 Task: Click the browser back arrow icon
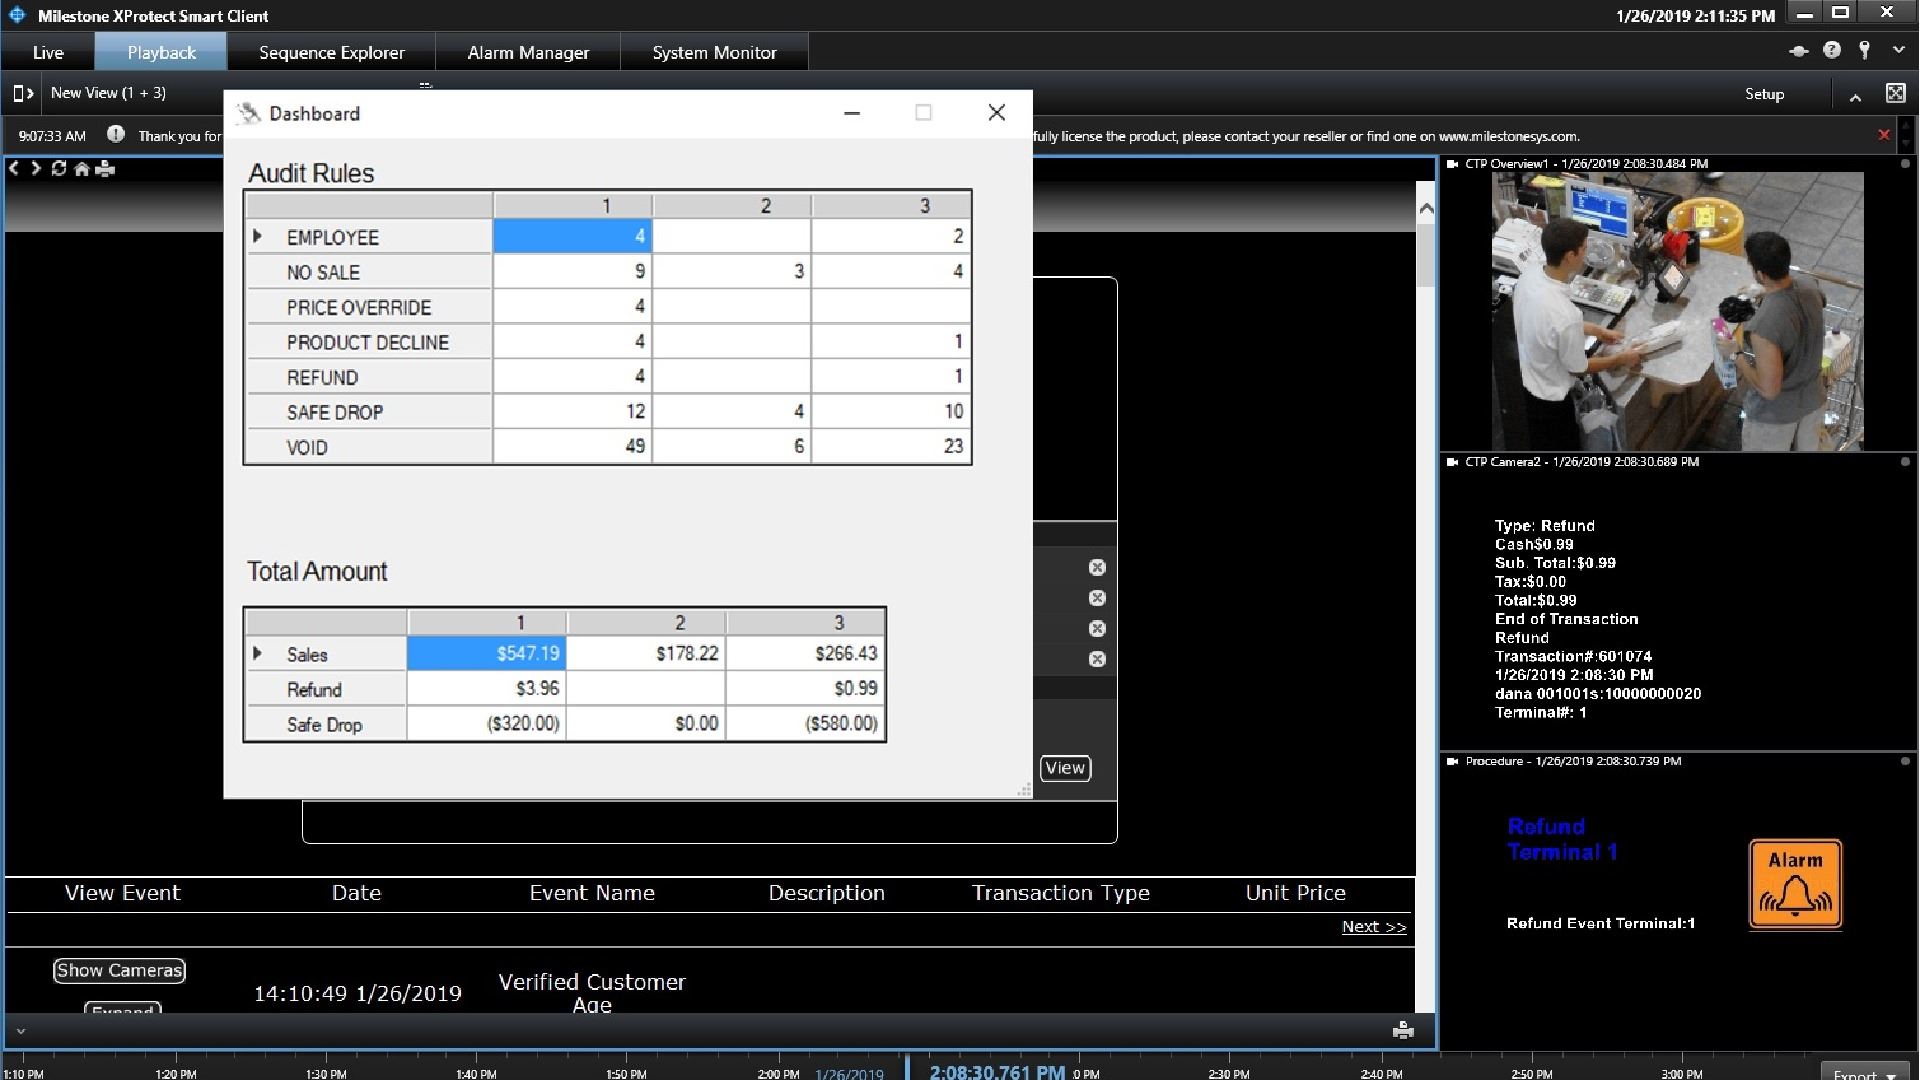tap(14, 168)
